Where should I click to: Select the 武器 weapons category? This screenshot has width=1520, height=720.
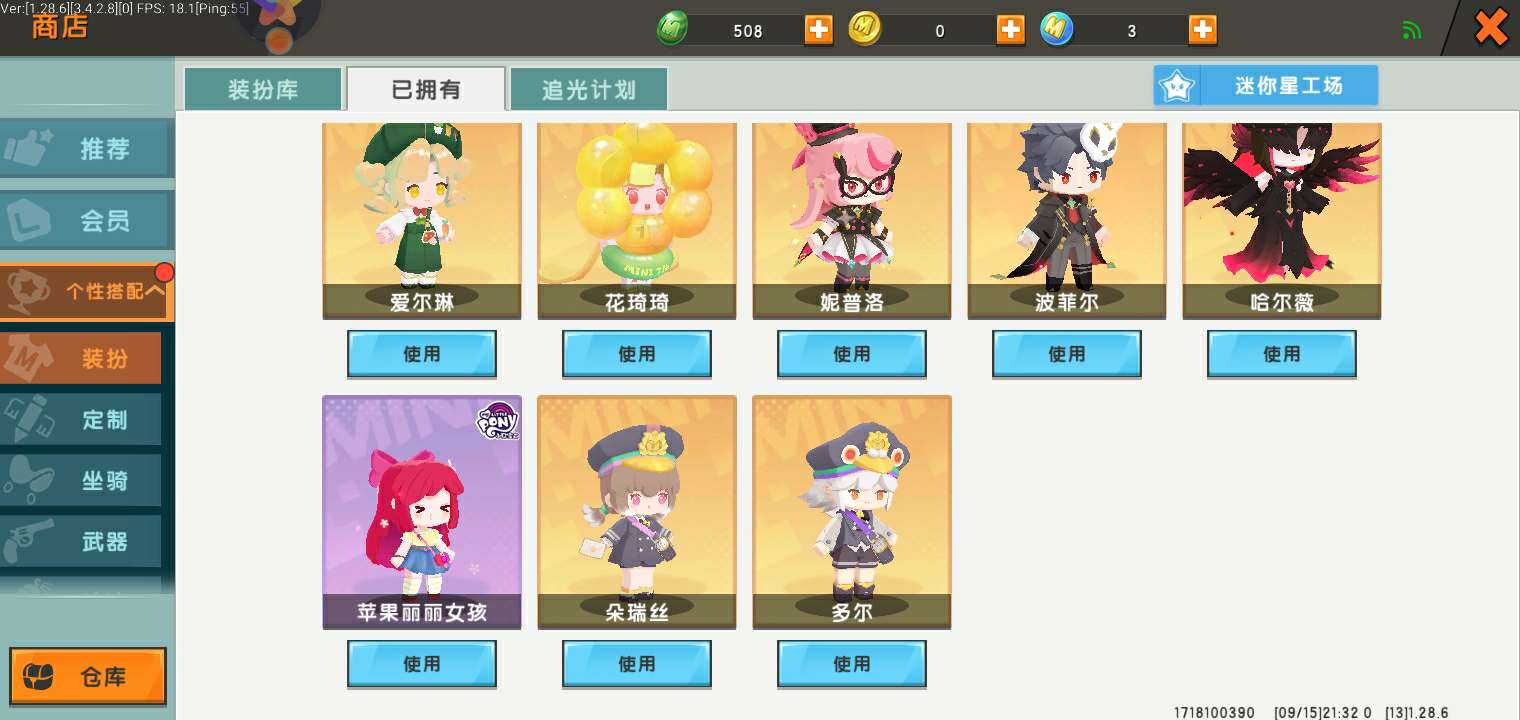tap(81, 542)
